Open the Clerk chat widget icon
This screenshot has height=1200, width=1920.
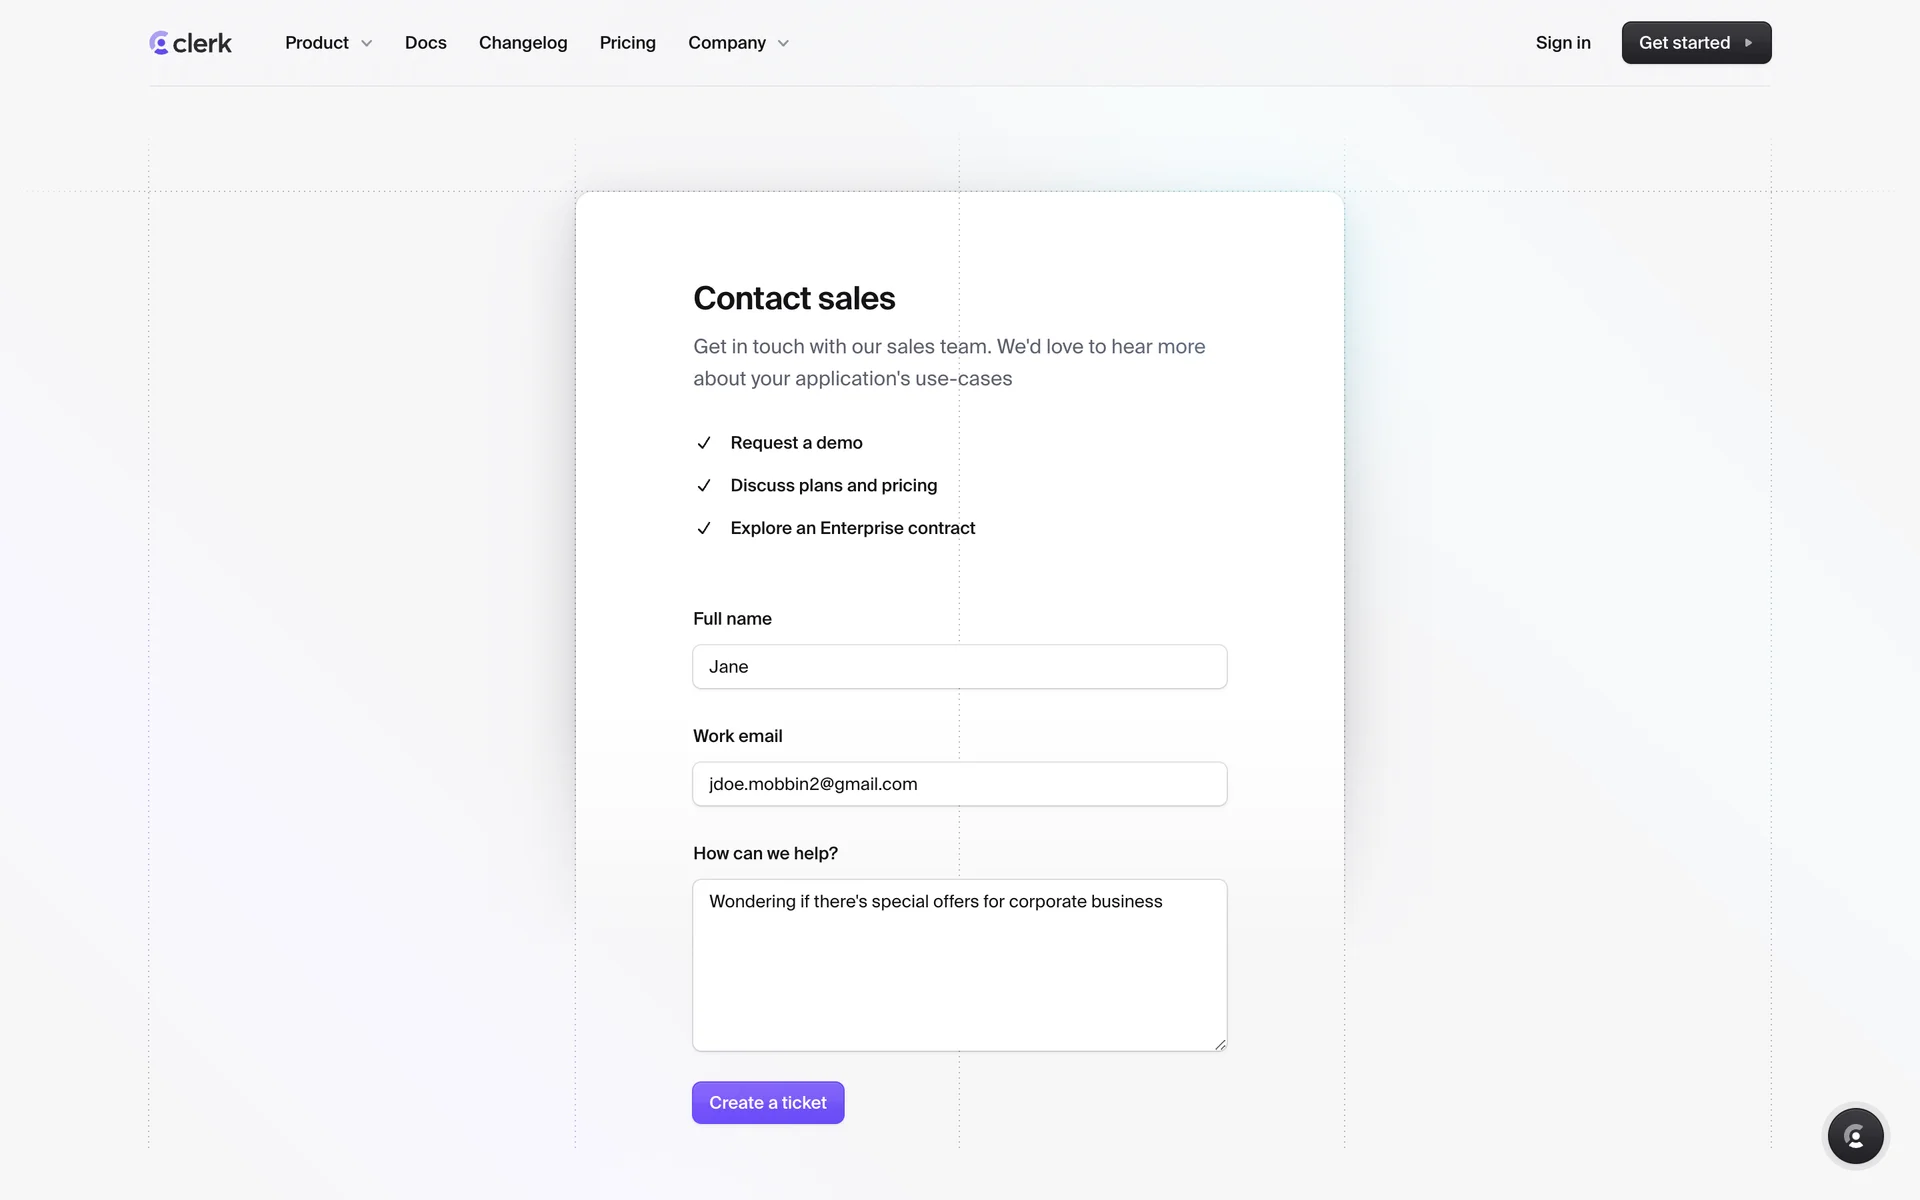[1855, 1136]
